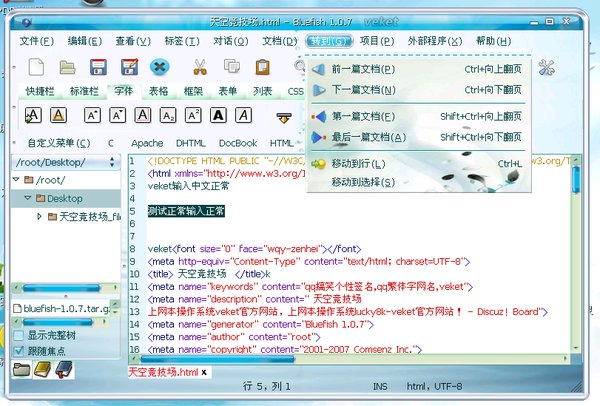Choose 前一篇文档(P) from the menu
The width and height of the screenshot is (600, 406).
418,69
